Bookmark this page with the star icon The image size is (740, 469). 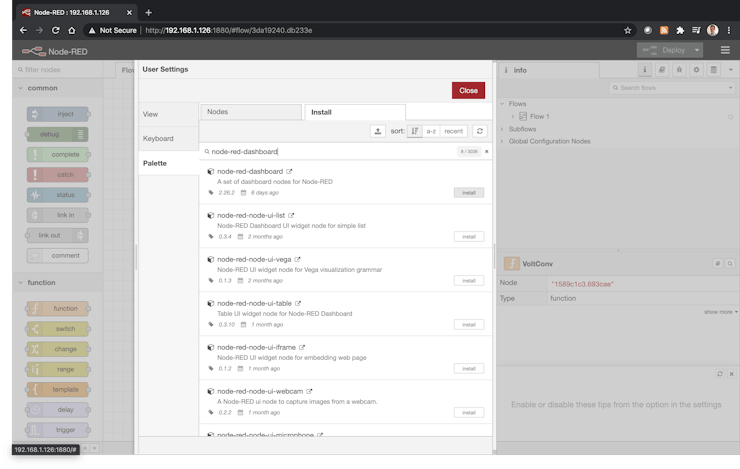[x=627, y=30]
